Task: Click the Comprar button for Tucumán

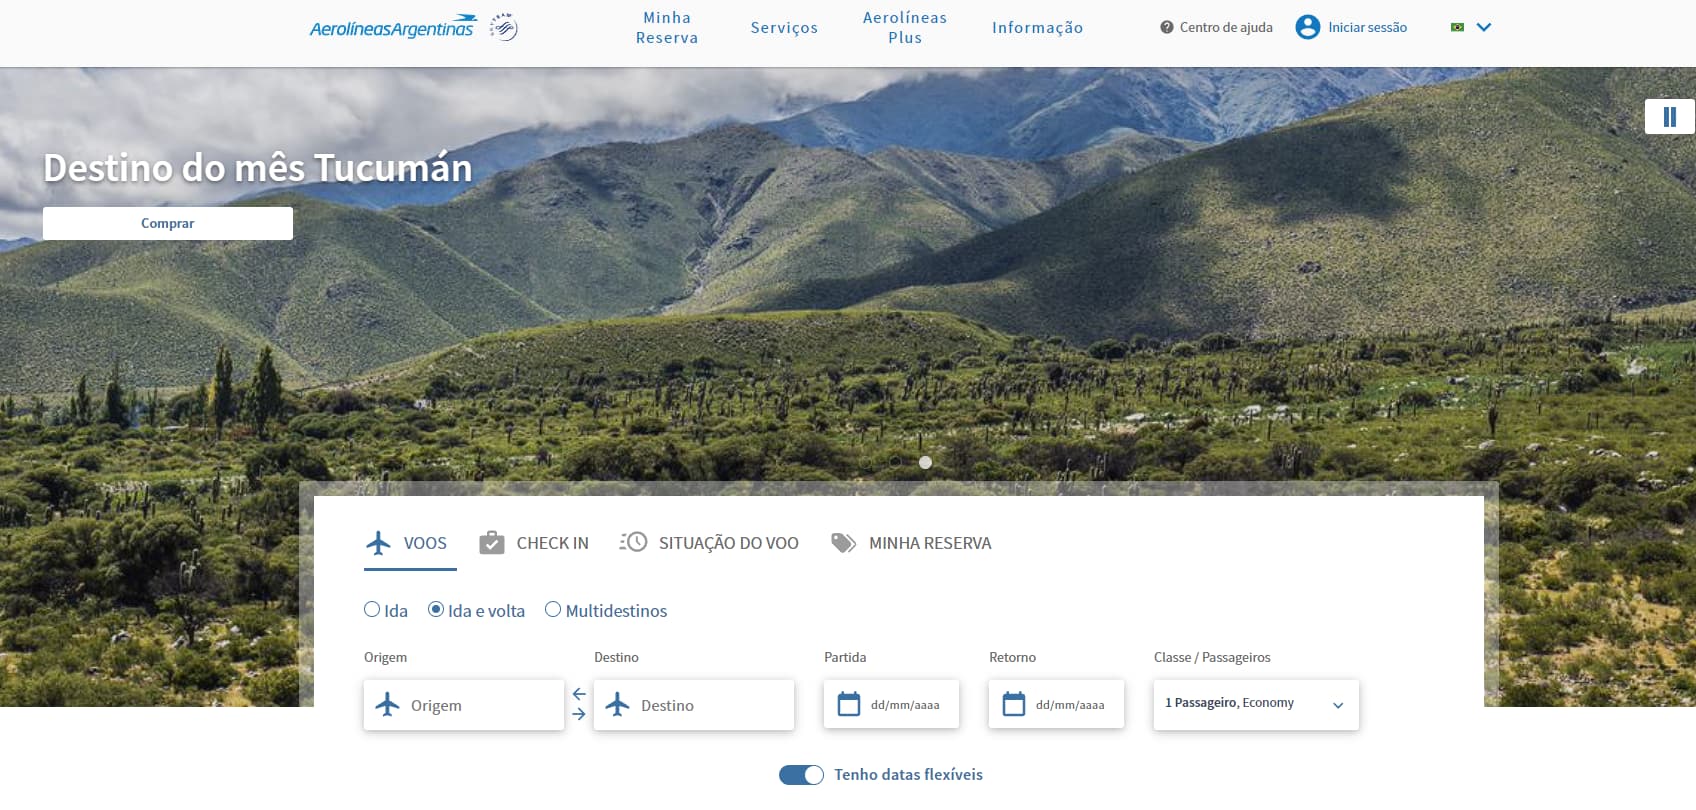Action: [168, 223]
